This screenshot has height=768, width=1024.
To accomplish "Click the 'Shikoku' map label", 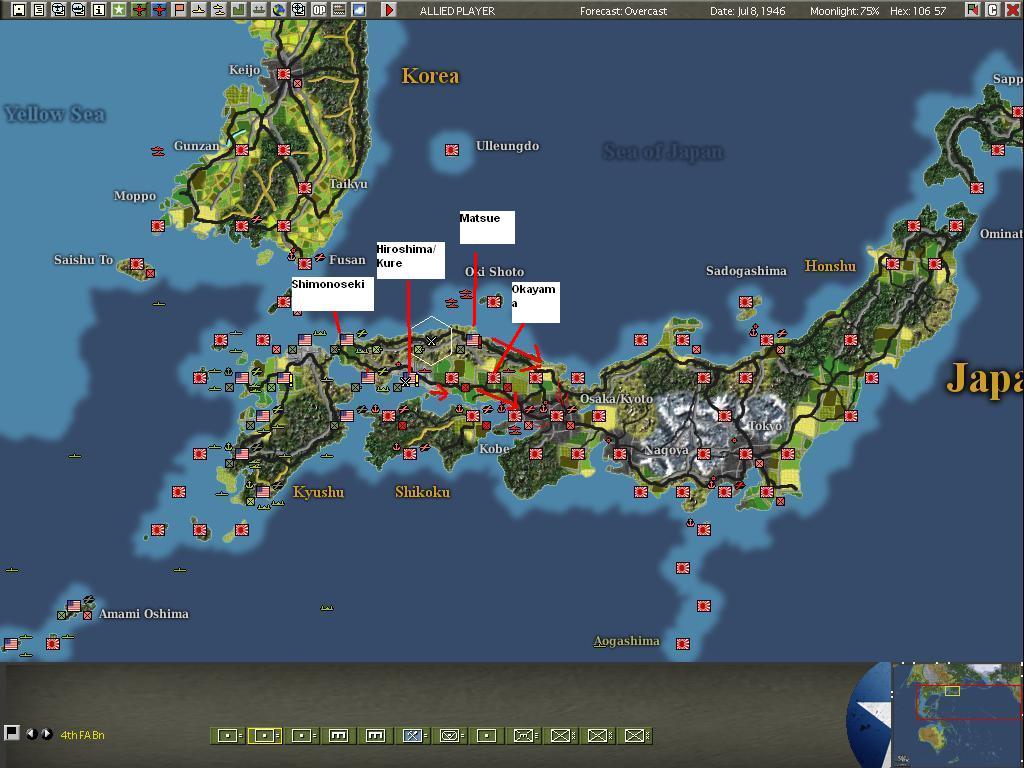I will click(422, 492).
